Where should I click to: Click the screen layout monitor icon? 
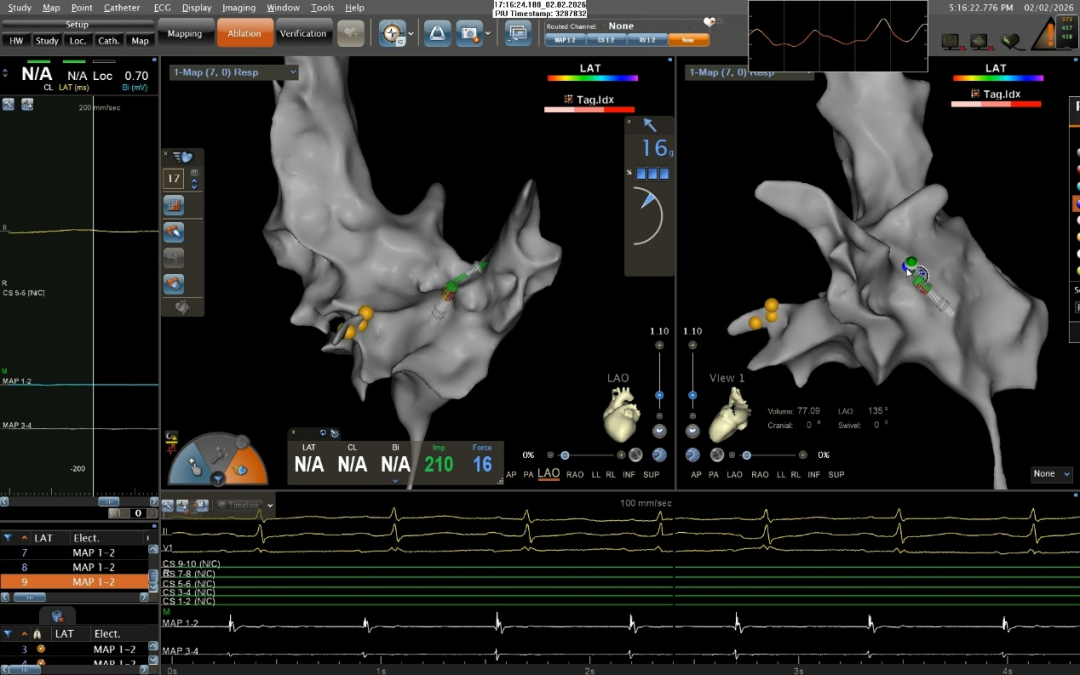click(x=517, y=34)
